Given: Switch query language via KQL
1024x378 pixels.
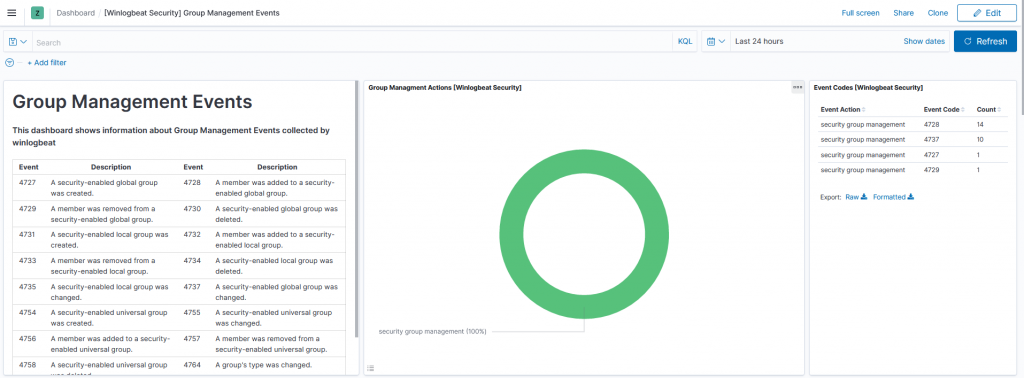Looking at the screenshot, I should (685, 41).
